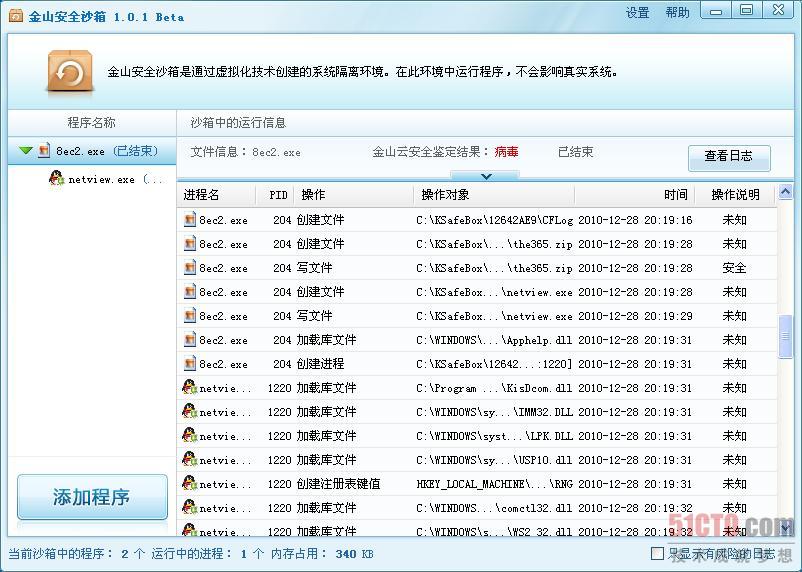The width and height of the screenshot is (802, 572).
Task: Open the 帮助 menu
Action: coord(677,13)
